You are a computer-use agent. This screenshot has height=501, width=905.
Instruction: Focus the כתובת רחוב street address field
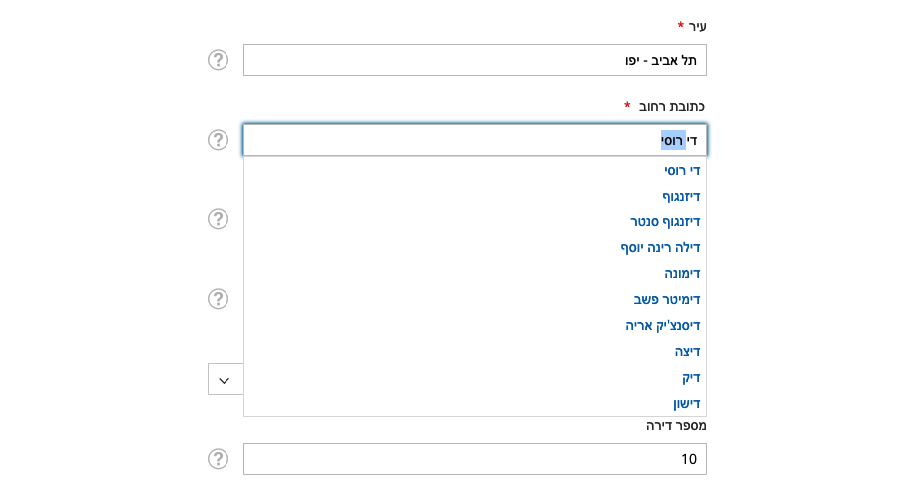pyautogui.click(x=474, y=140)
